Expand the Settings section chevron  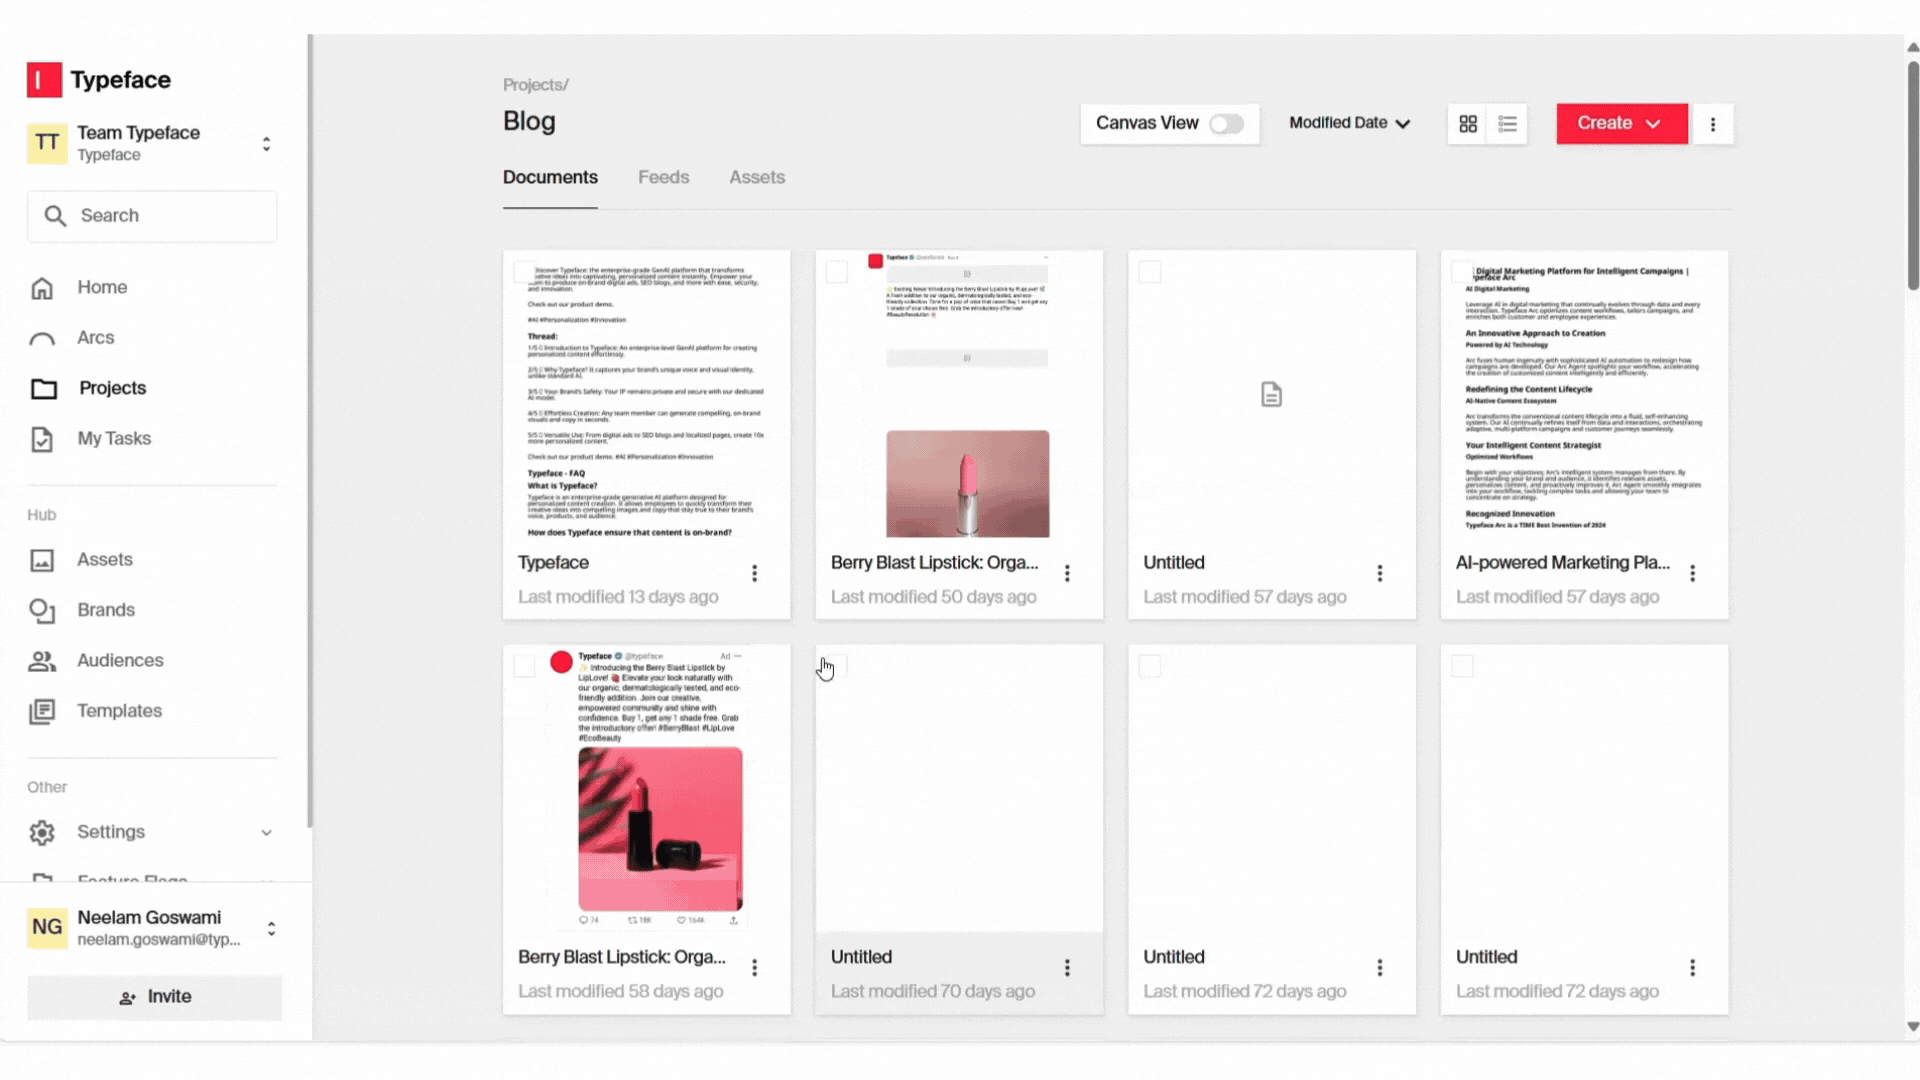(266, 833)
